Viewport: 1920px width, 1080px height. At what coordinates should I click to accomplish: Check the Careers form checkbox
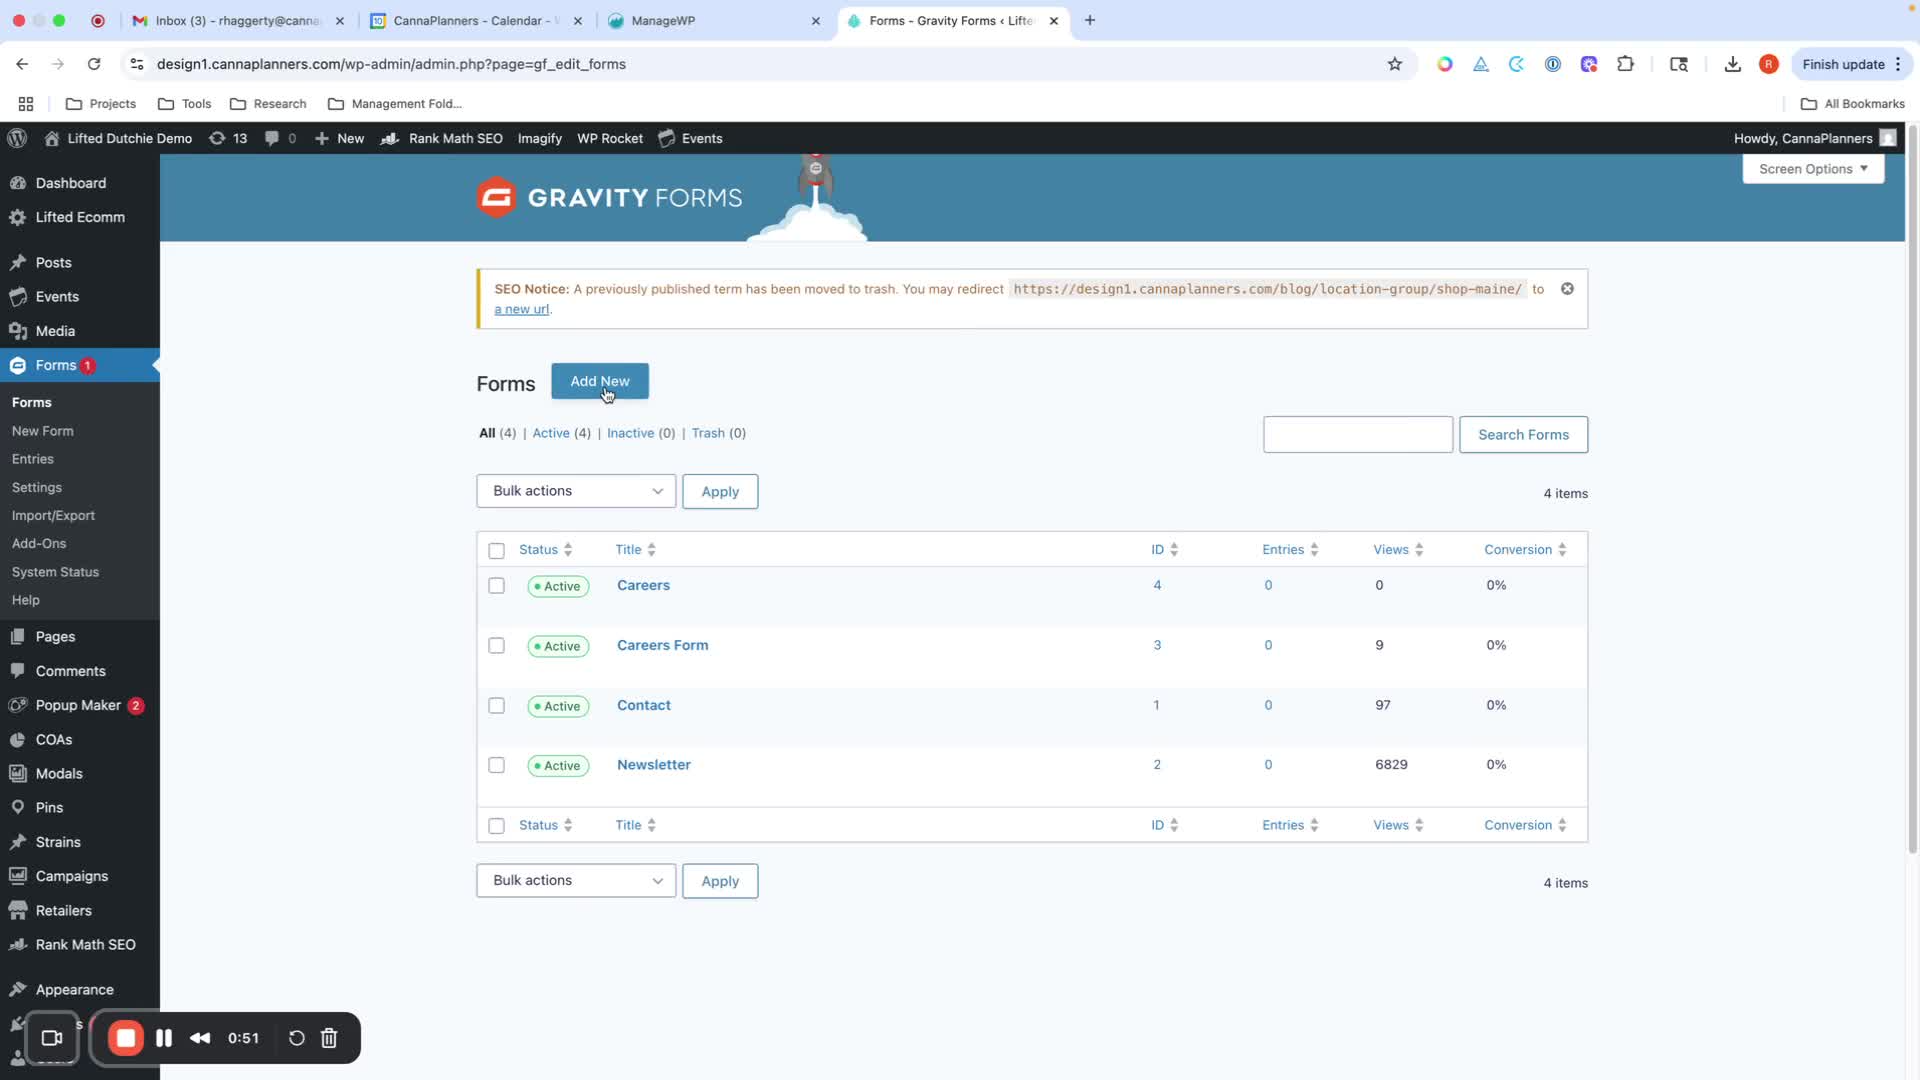[496, 586]
